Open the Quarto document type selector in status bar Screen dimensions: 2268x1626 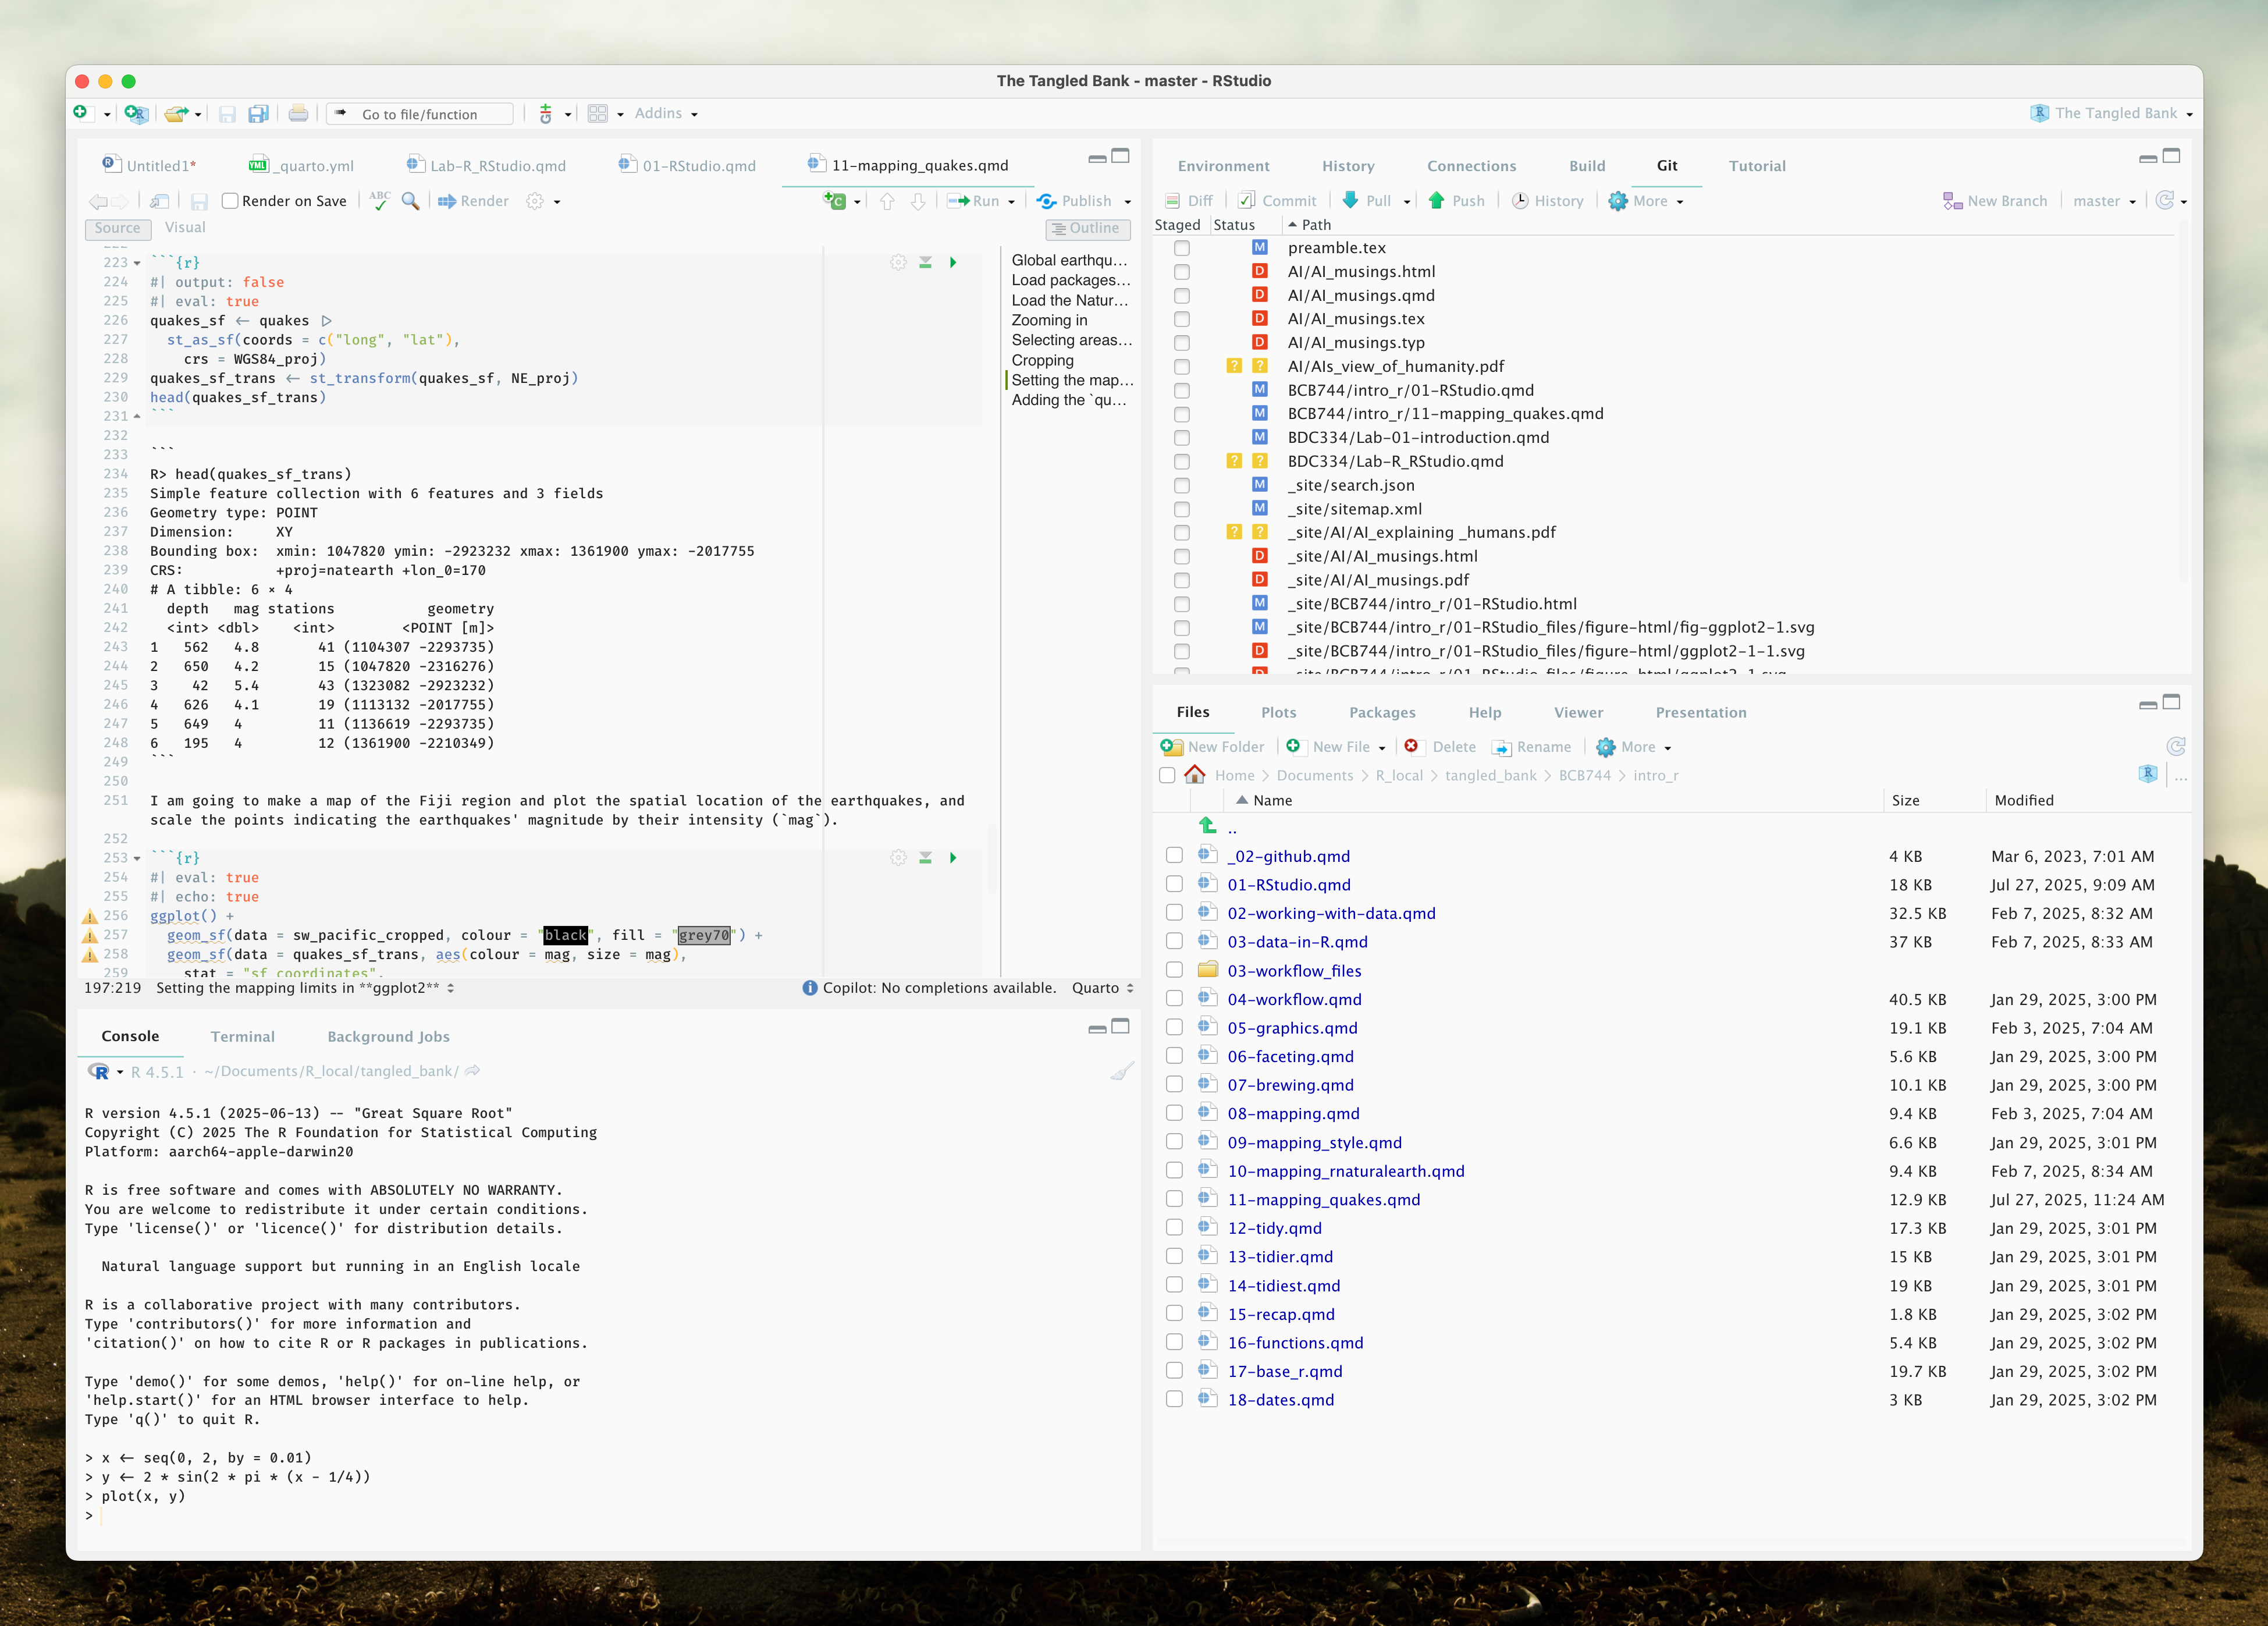[1103, 988]
